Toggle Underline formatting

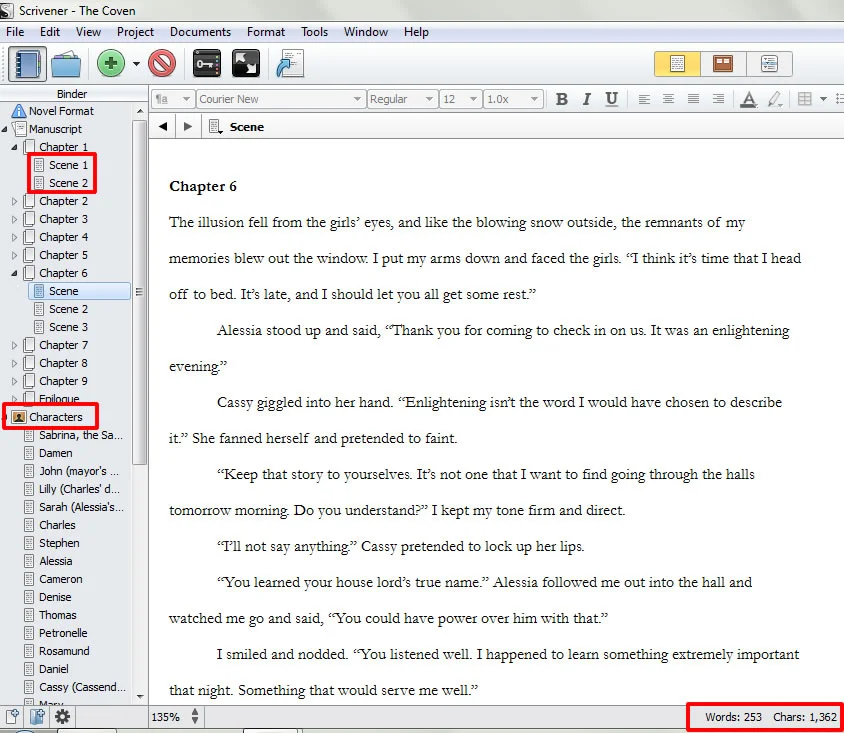611,99
